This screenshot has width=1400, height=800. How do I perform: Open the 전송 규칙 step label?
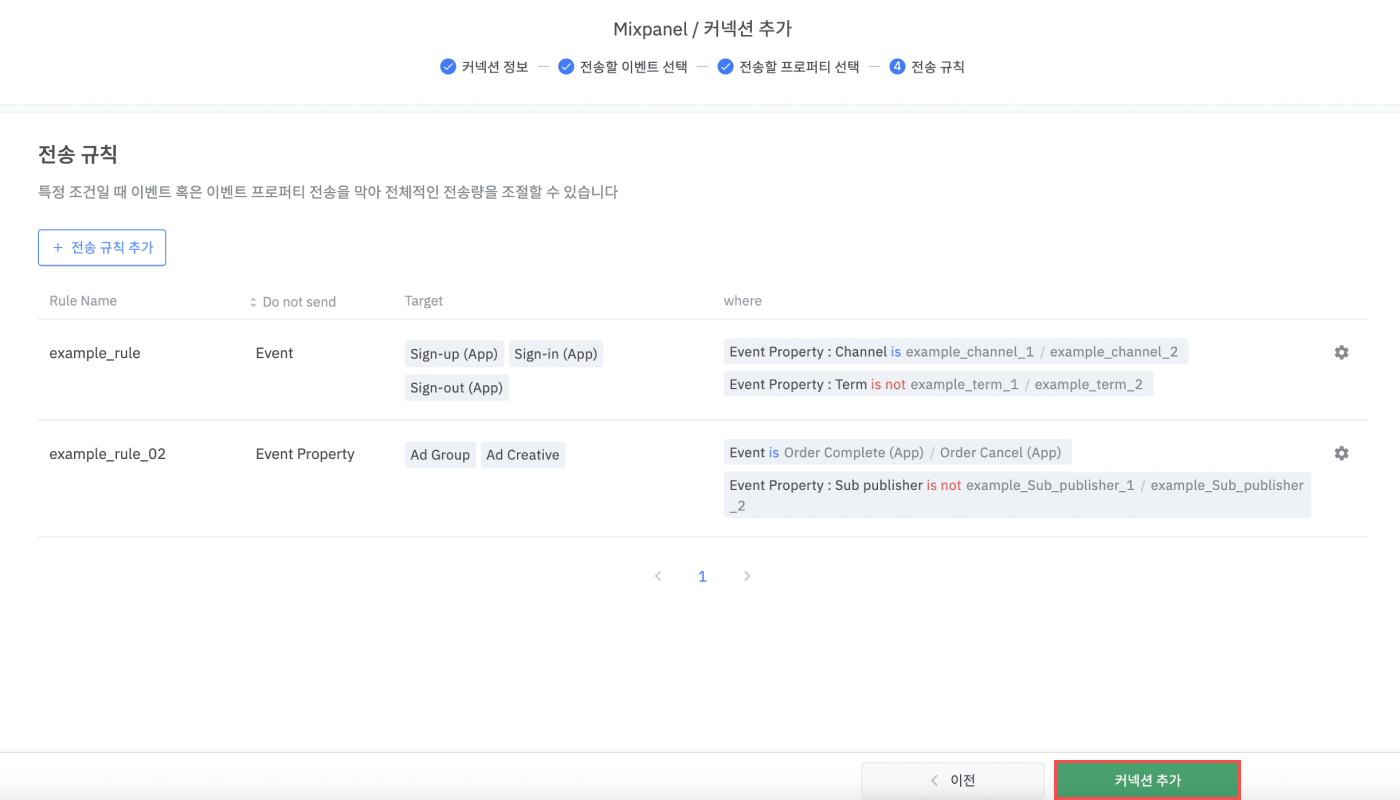[937, 67]
